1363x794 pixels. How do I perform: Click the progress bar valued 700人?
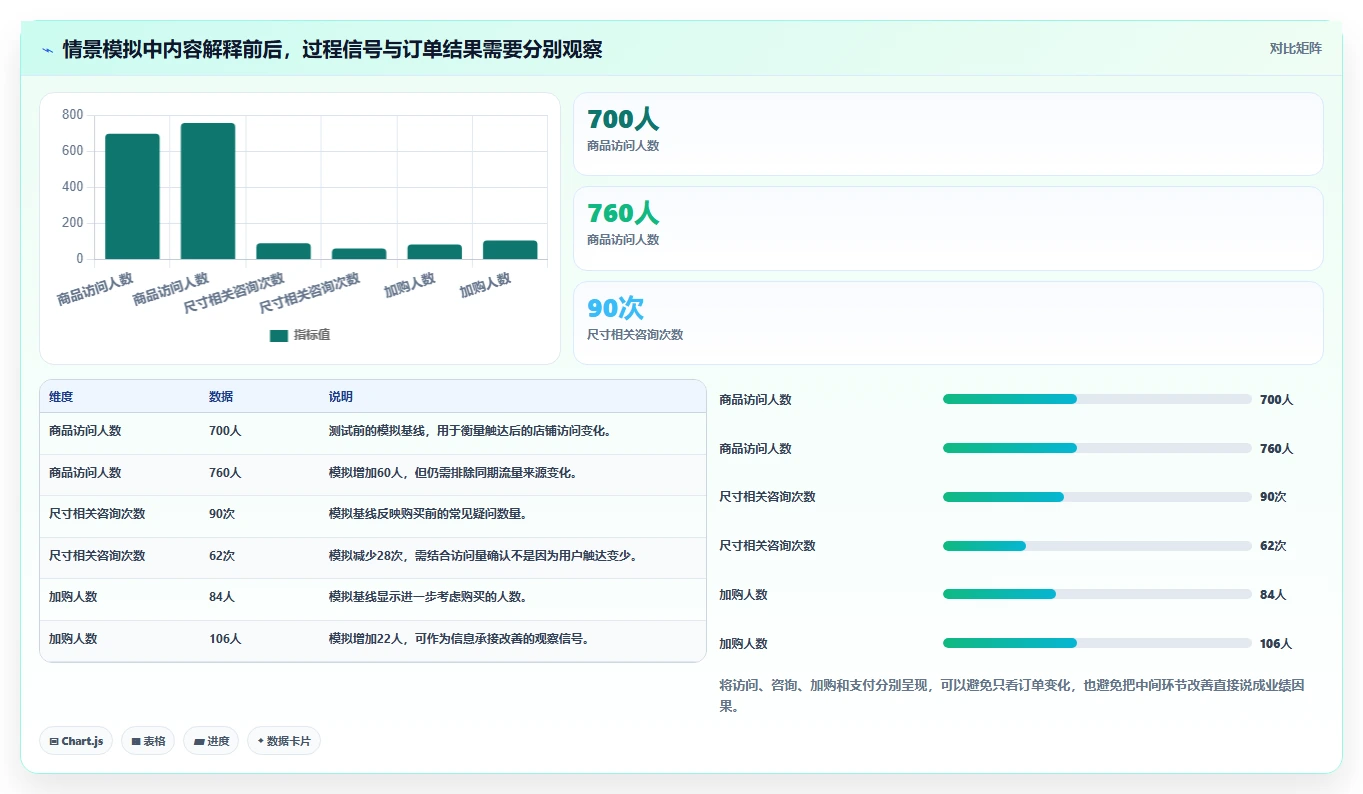click(x=1097, y=399)
